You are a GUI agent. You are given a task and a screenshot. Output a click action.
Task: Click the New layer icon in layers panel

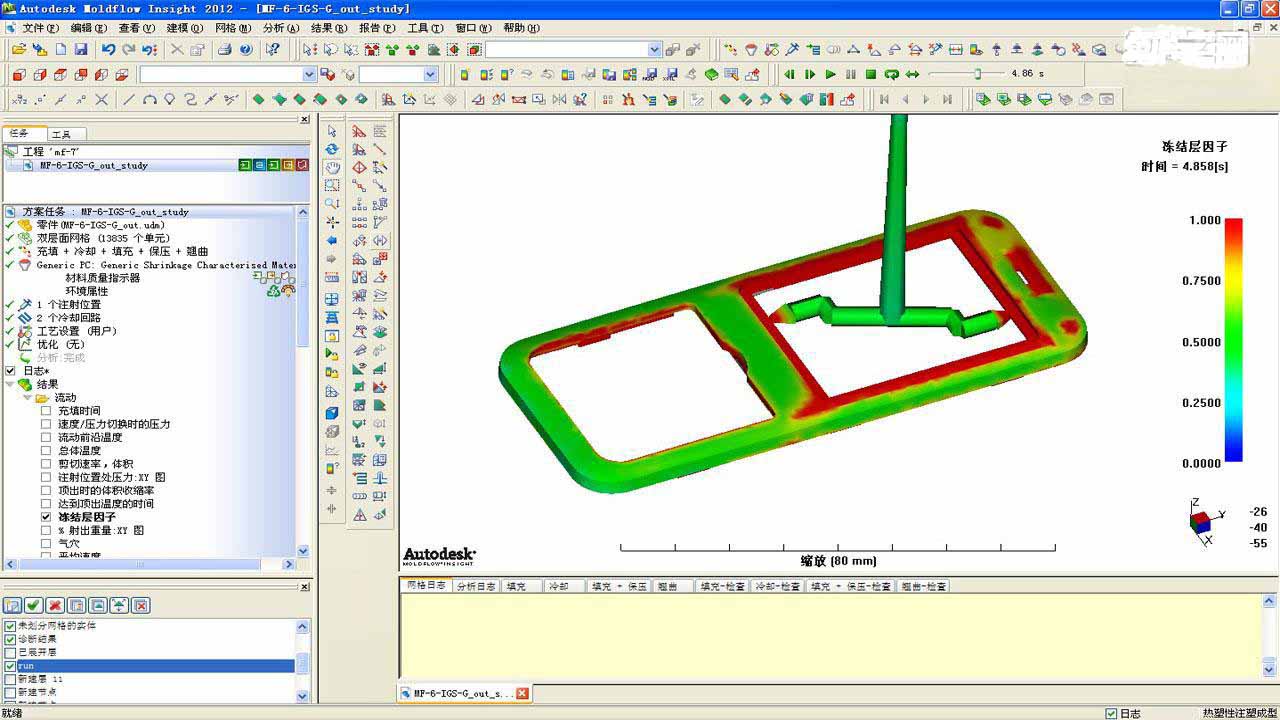(12, 605)
